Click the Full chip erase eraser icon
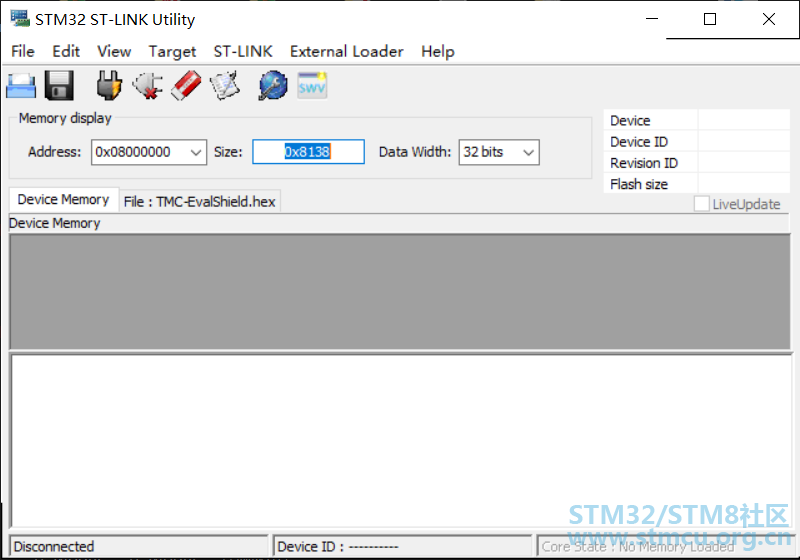This screenshot has height=560, width=800. pyautogui.click(x=186, y=86)
